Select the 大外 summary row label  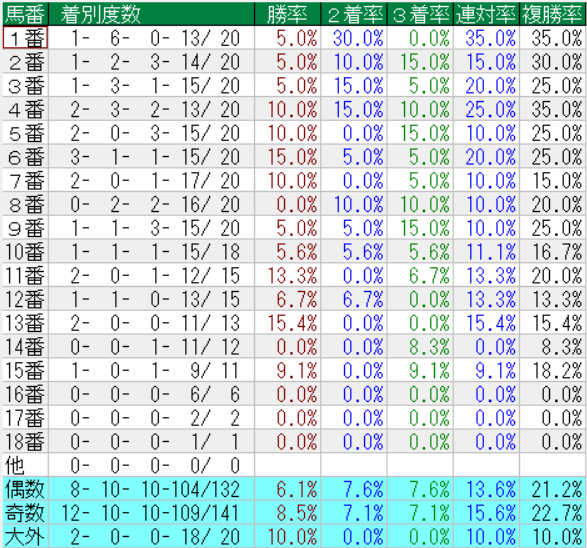[x=25, y=536]
